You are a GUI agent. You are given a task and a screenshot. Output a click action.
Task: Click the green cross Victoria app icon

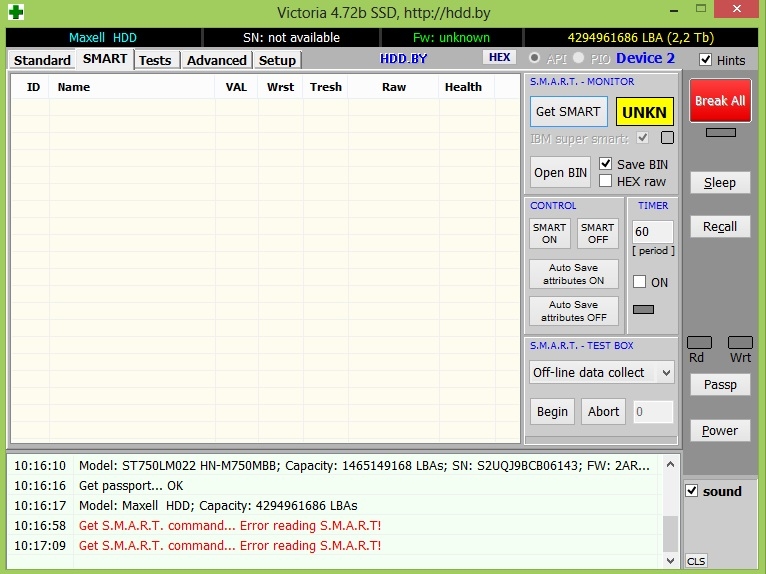coord(16,12)
